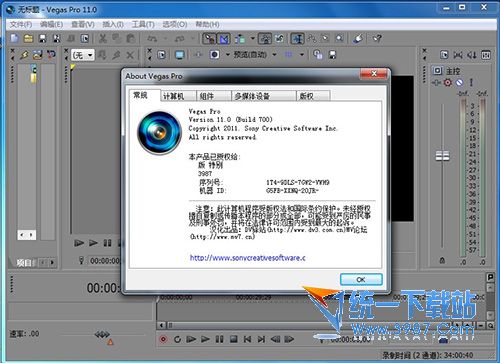Toggle Lock Envelopes to Events
The height and width of the screenshot is (363, 500).
tap(265, 39)
